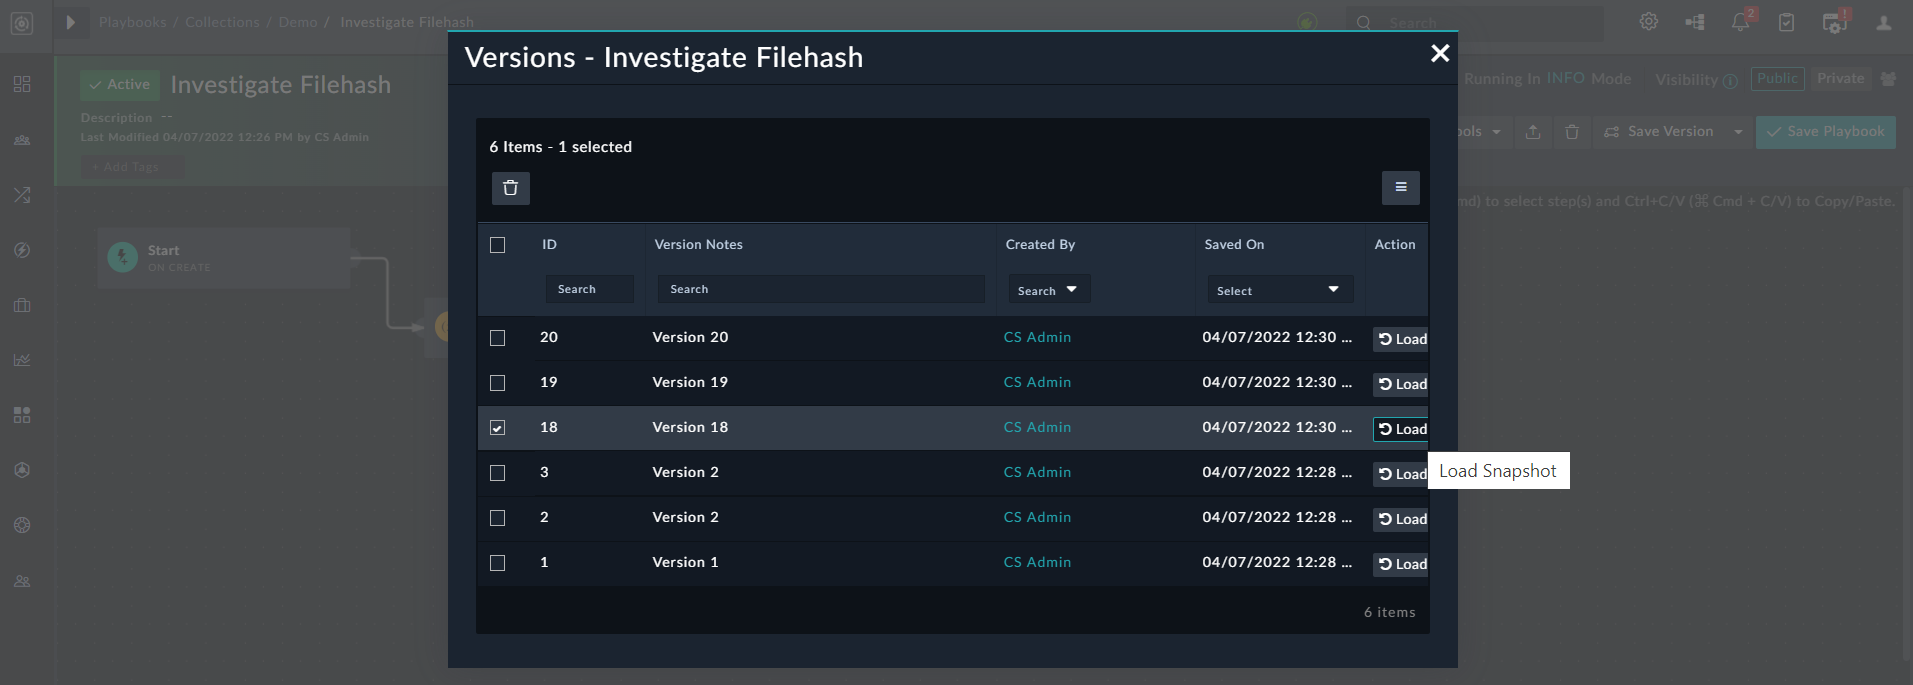Click the delete playbook trash icon
Image resolution: width=1913 pixels, height=685 pixels.
(1572, 132)
